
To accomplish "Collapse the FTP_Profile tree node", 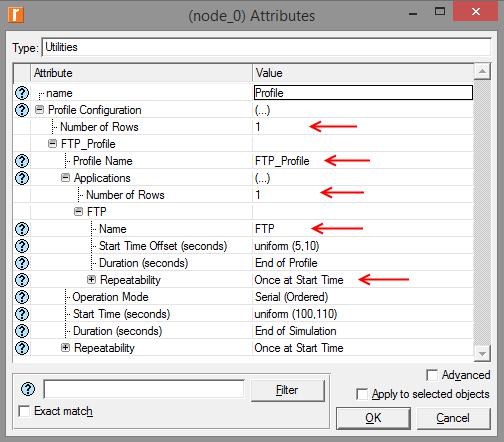I will coord(52,144).
